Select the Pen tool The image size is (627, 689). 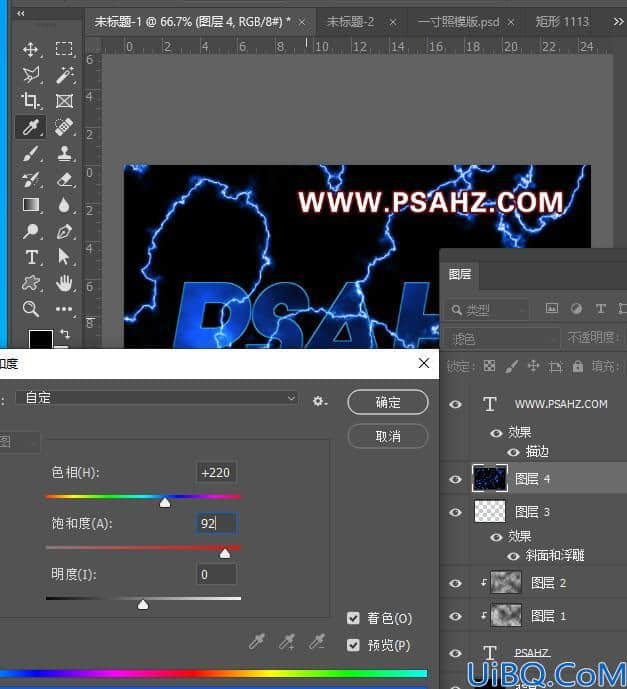(x=64, y=231)
